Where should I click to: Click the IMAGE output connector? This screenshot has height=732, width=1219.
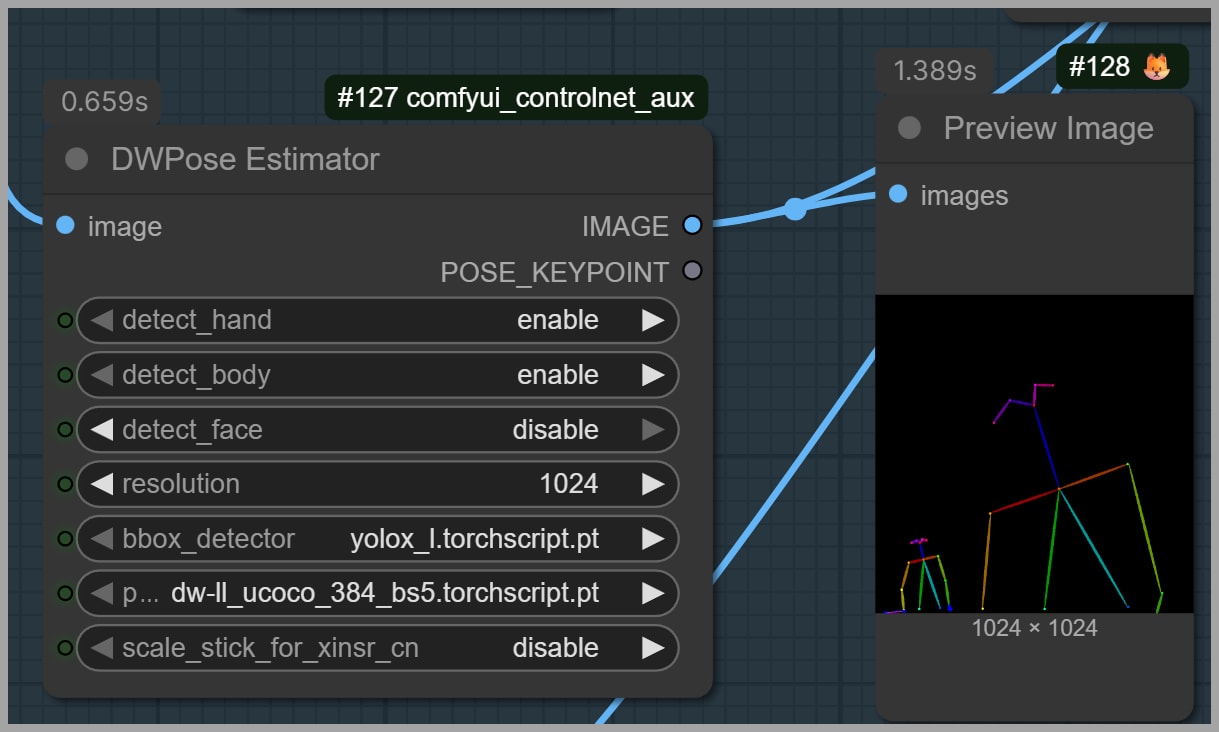[x=692, y=226]
